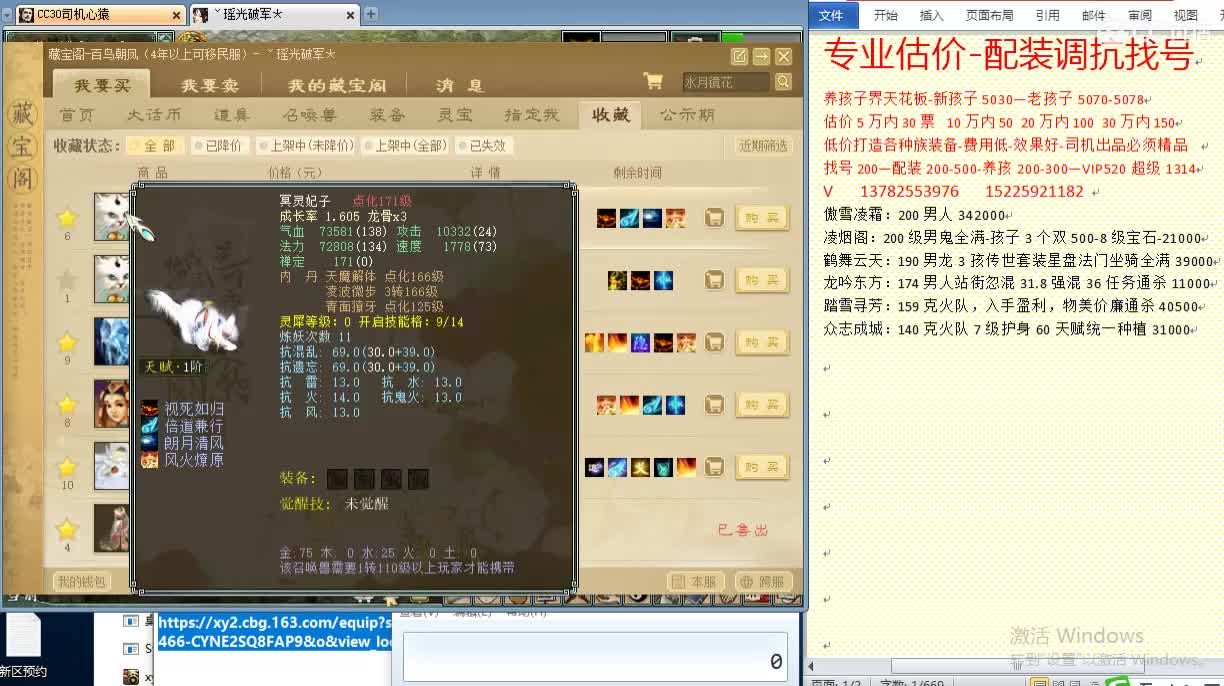1224x686 pixels.
Task: Open 召唤兽 sub-tab
Action: (x=308, y=114)
